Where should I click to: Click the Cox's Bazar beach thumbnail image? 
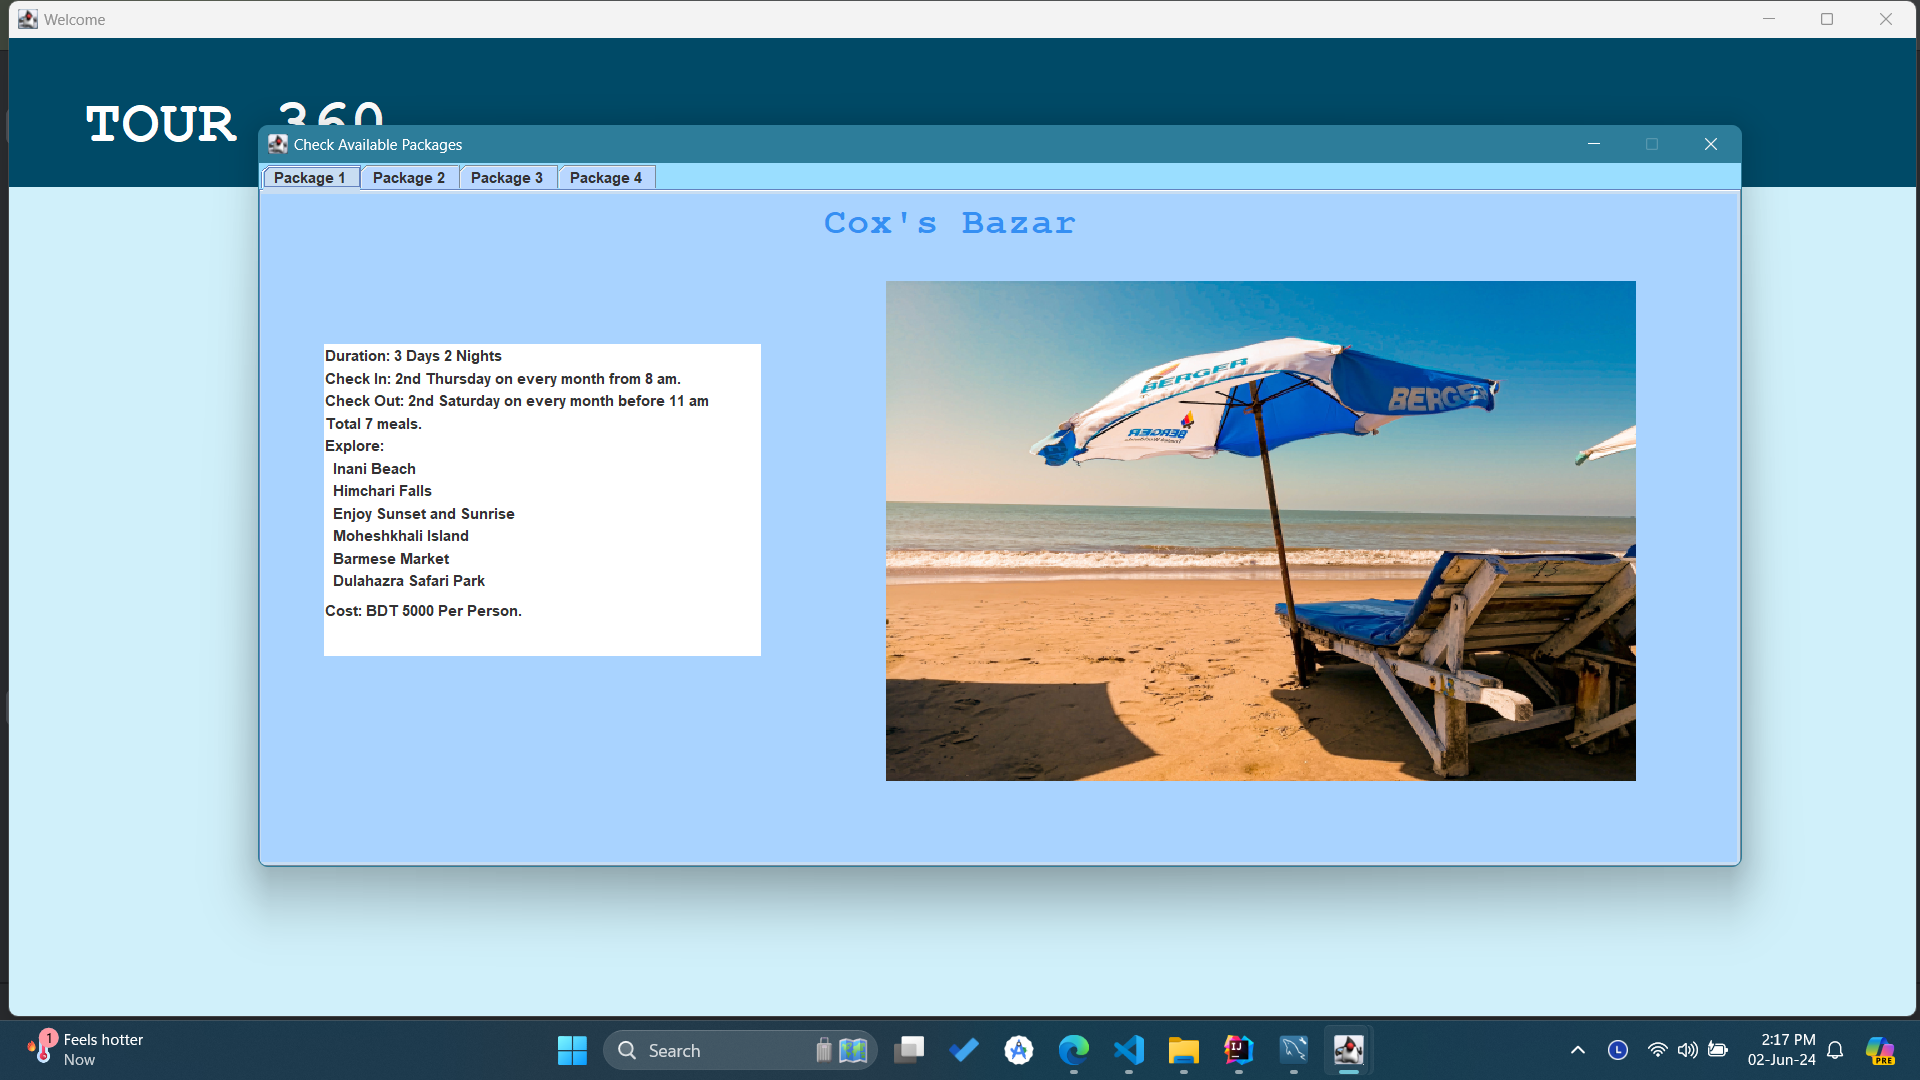[1261, 530]
